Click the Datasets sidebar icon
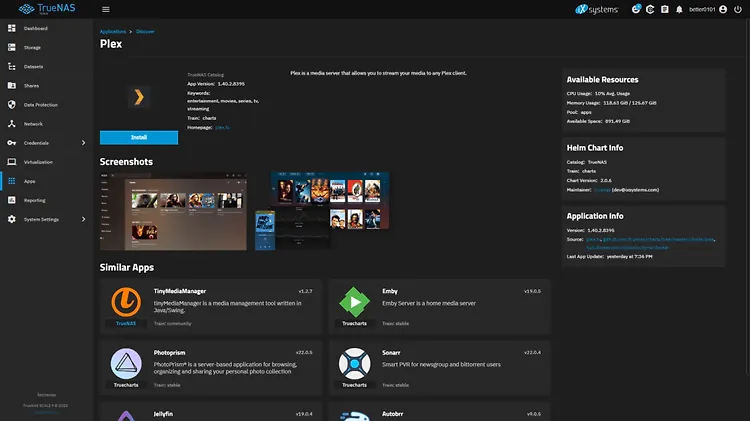 [11, 66]
